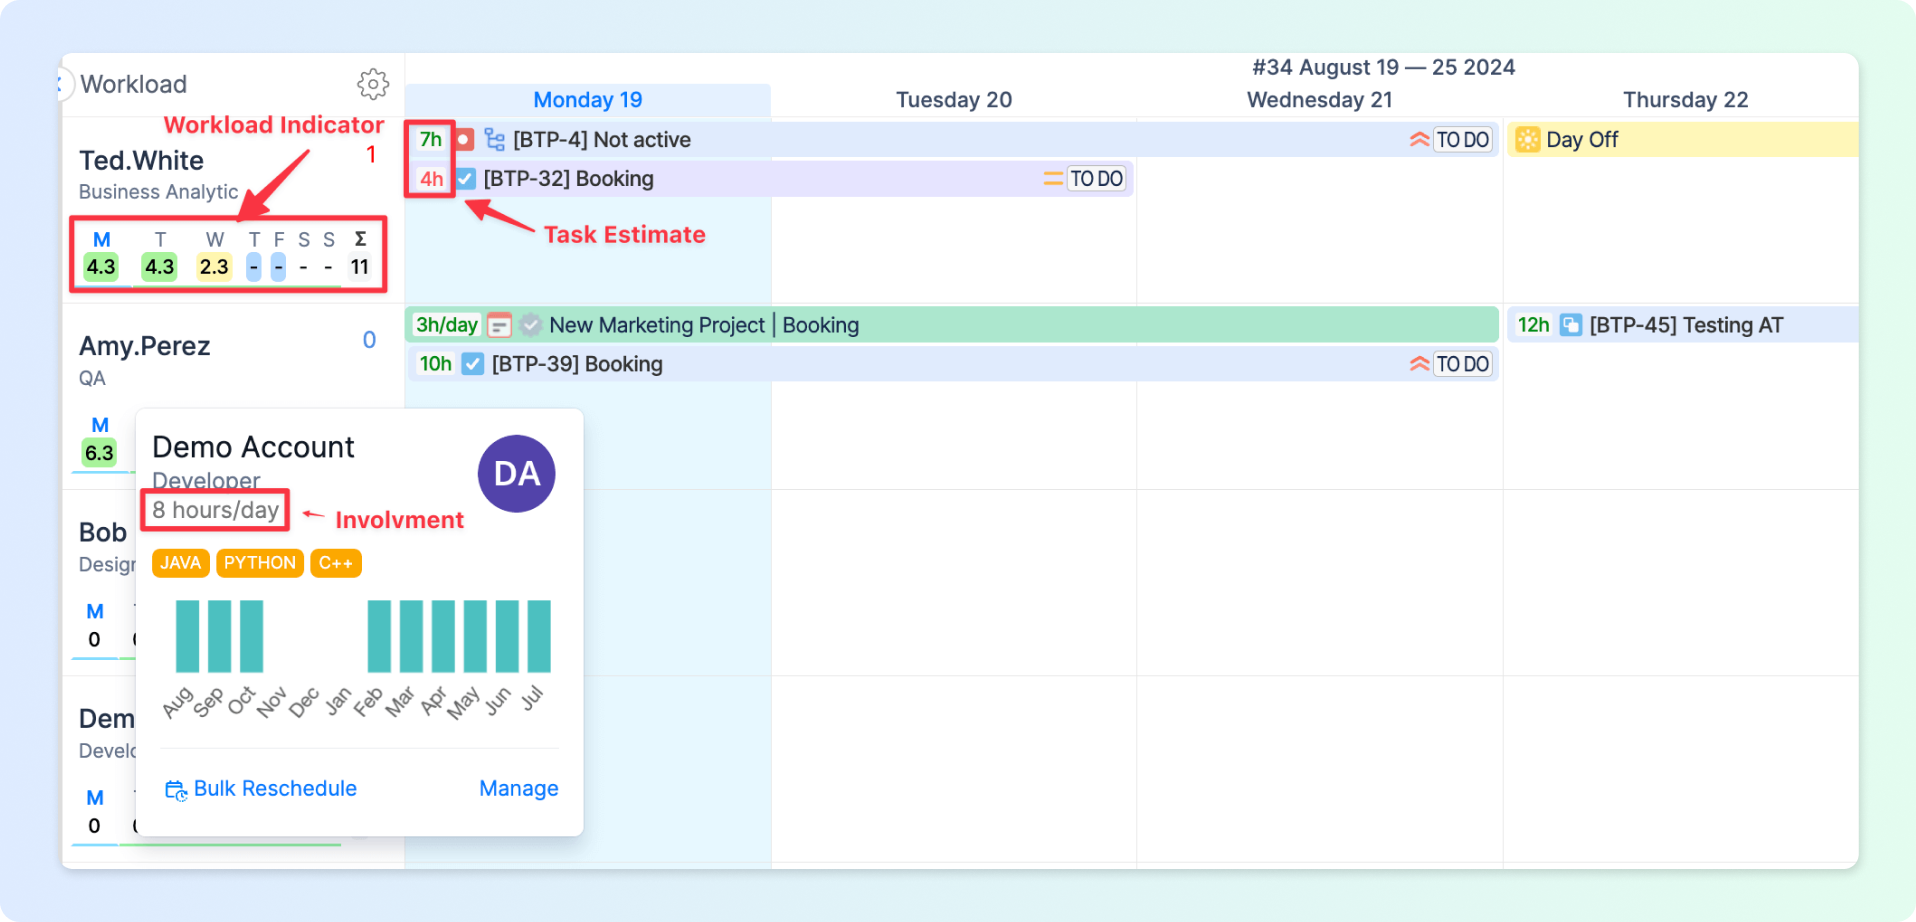Open TO DO status dropdown on BTP-39 Booking

pyautogui.click(x=1462, y=364)
